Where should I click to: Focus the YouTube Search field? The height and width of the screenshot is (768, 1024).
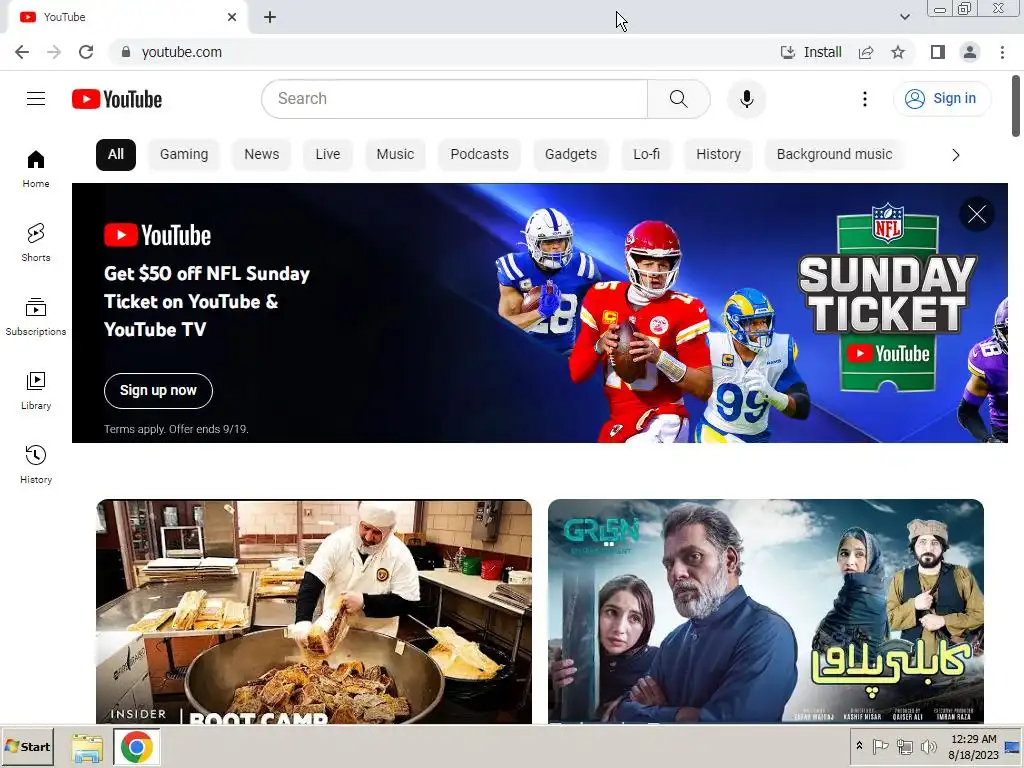coord(455,99)
